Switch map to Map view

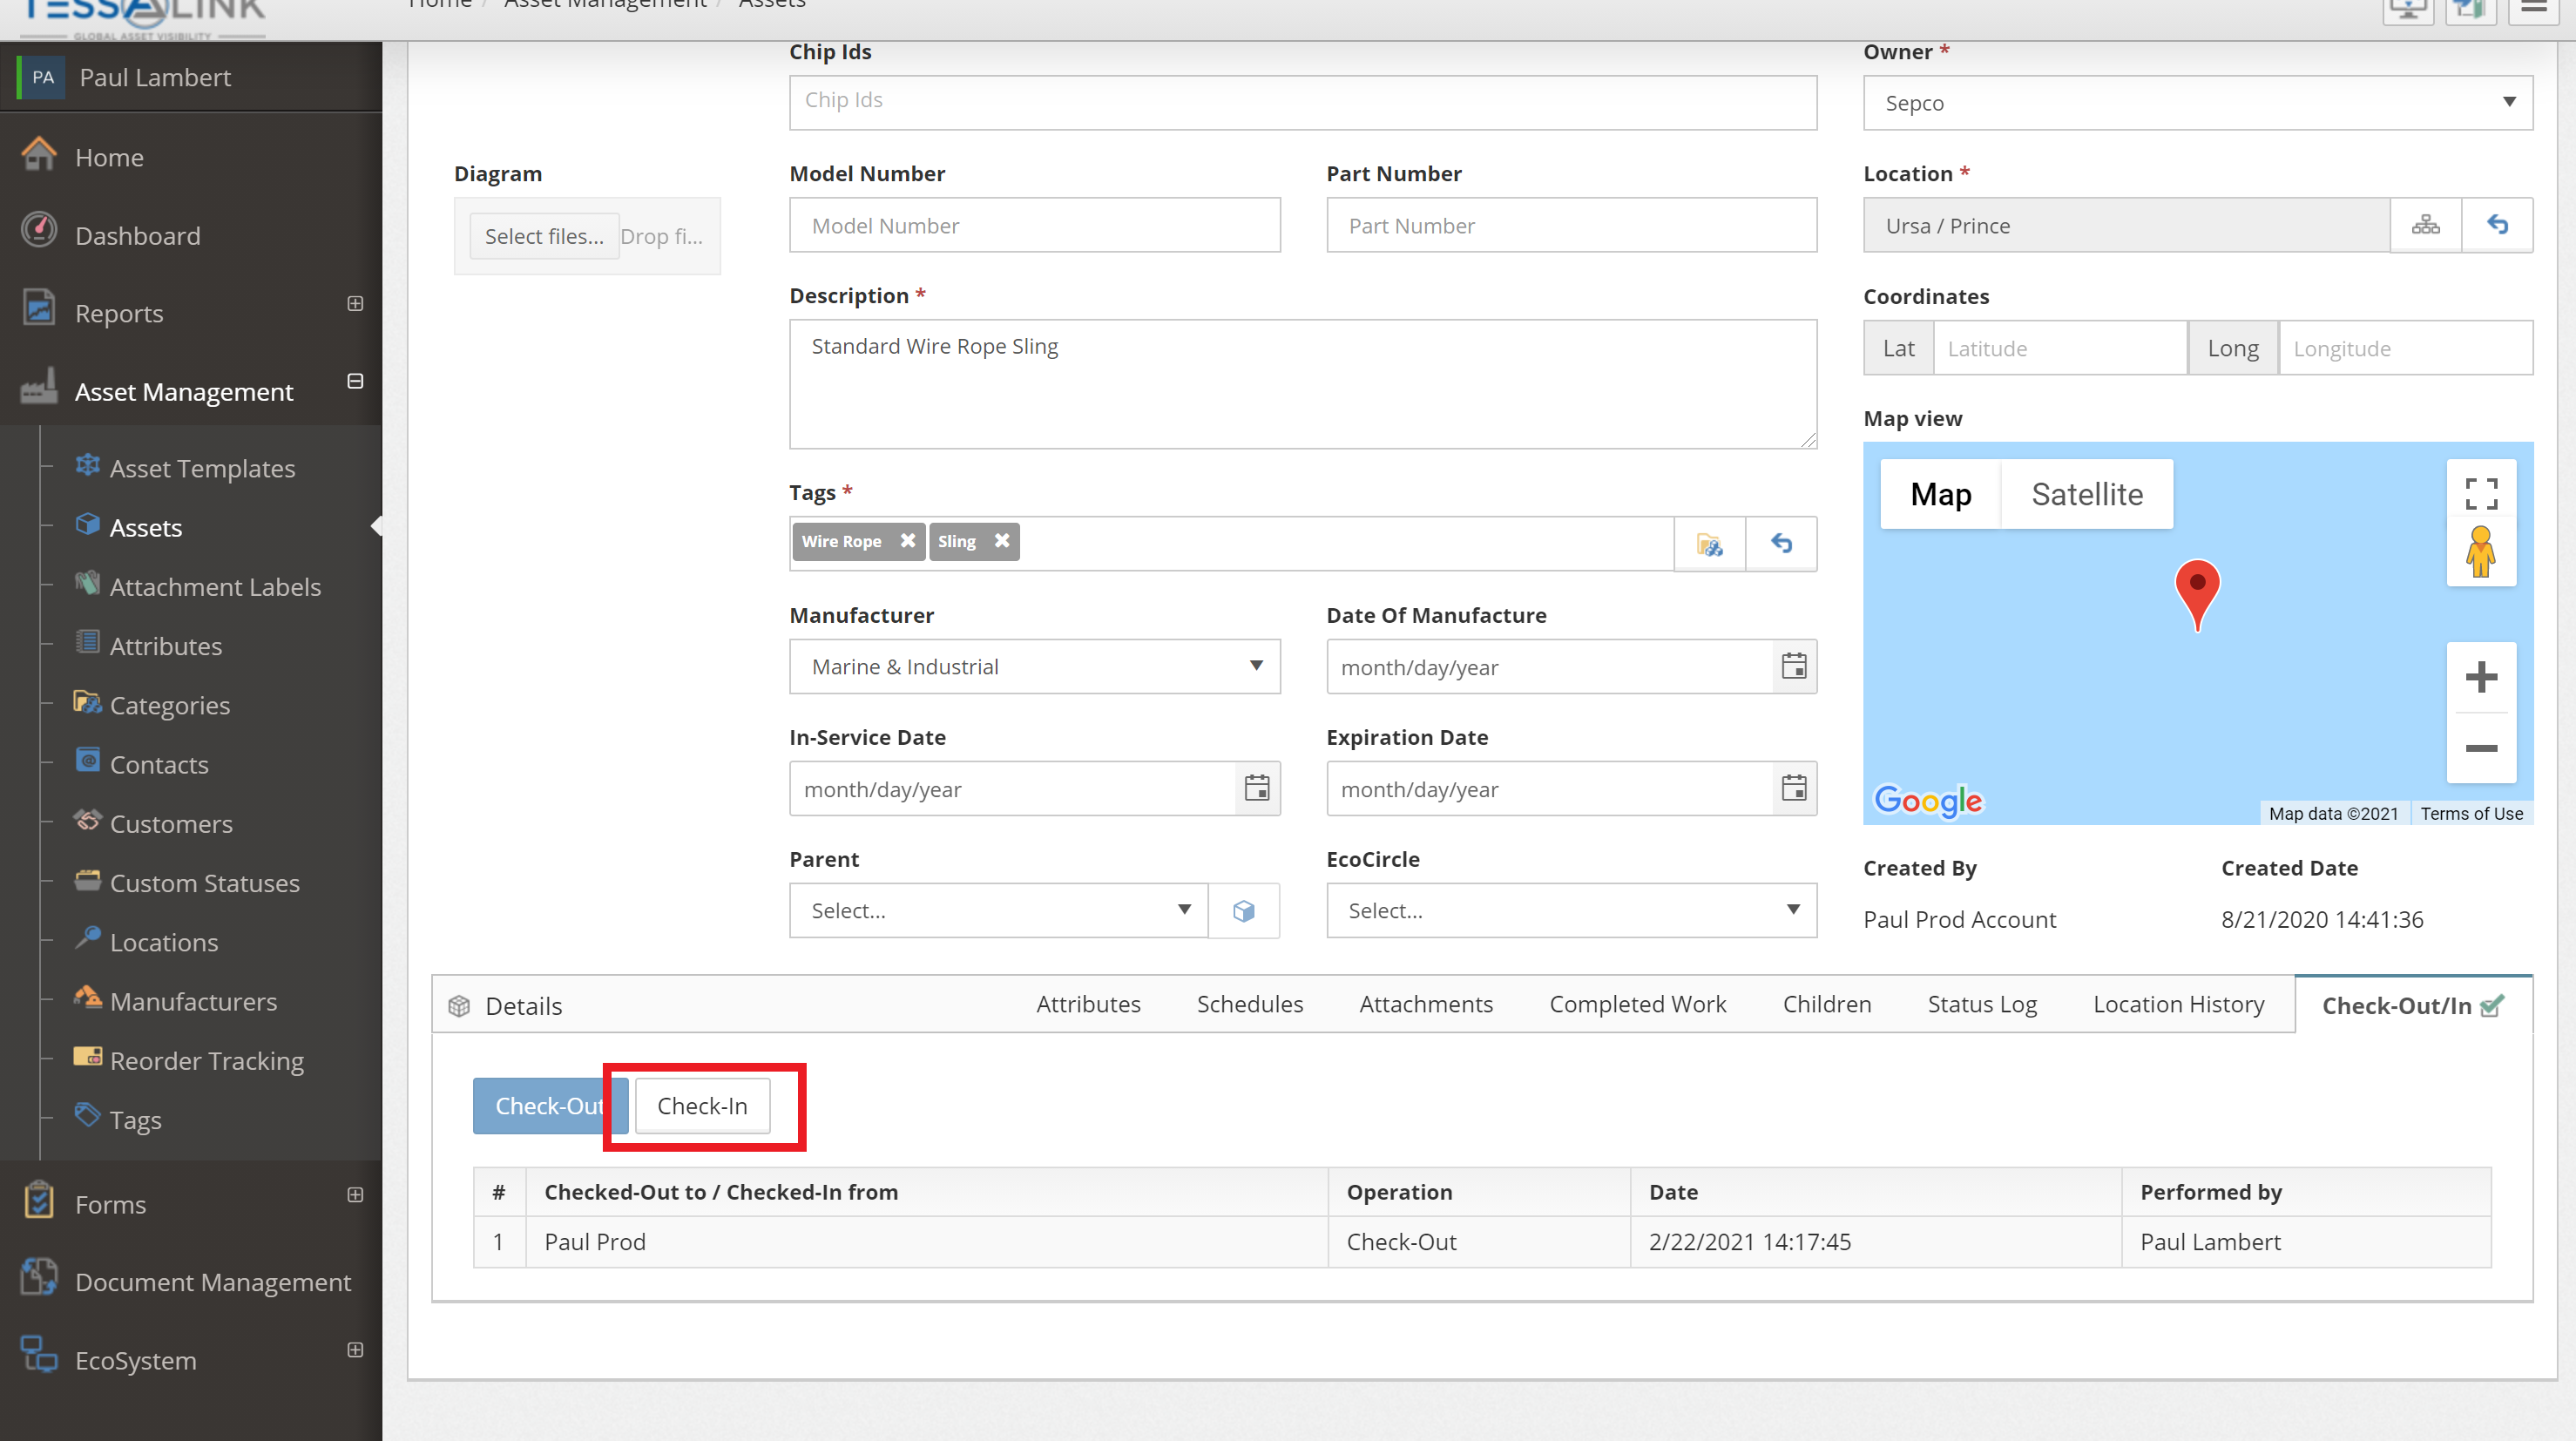[1940, 494]
